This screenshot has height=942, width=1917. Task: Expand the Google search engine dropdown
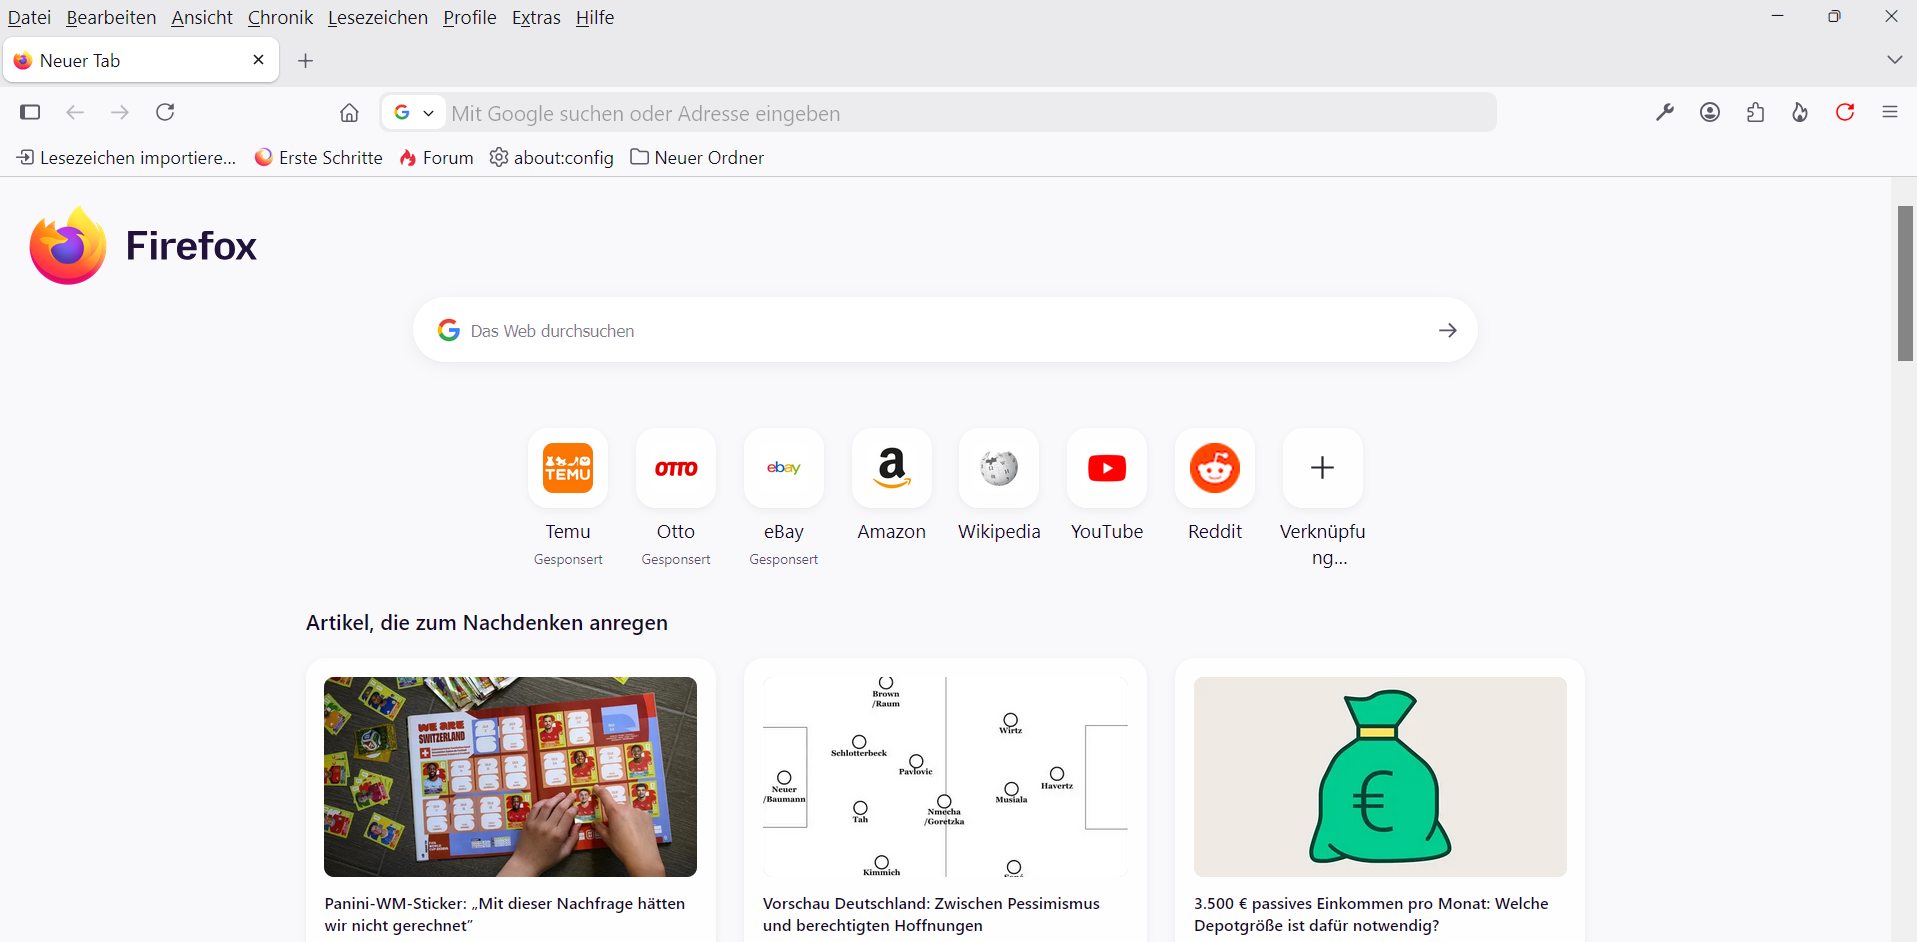[x=414, y=113]
